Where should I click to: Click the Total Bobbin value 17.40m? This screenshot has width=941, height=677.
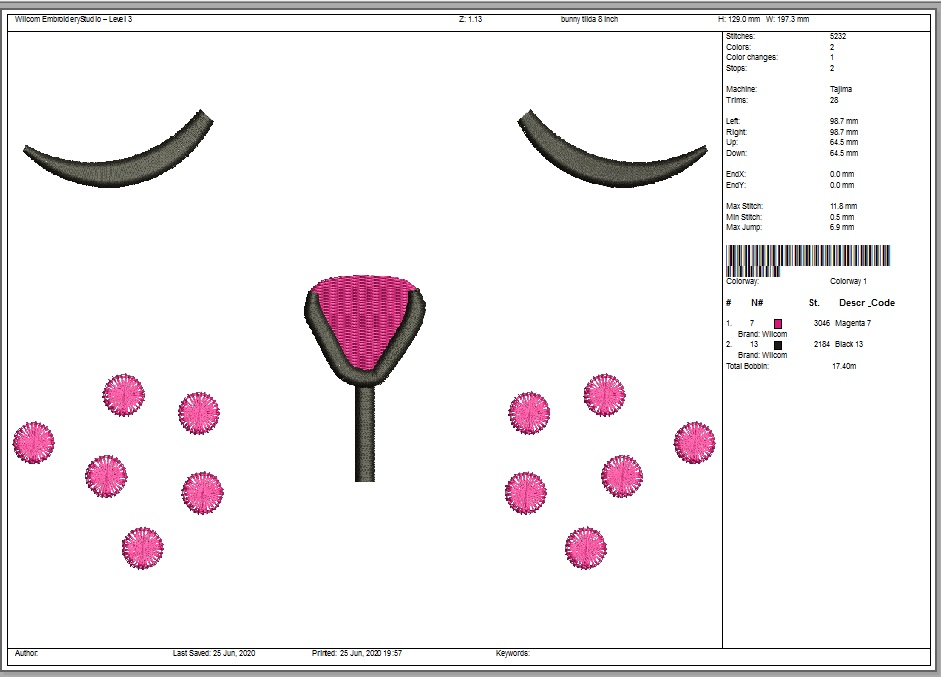844,366
